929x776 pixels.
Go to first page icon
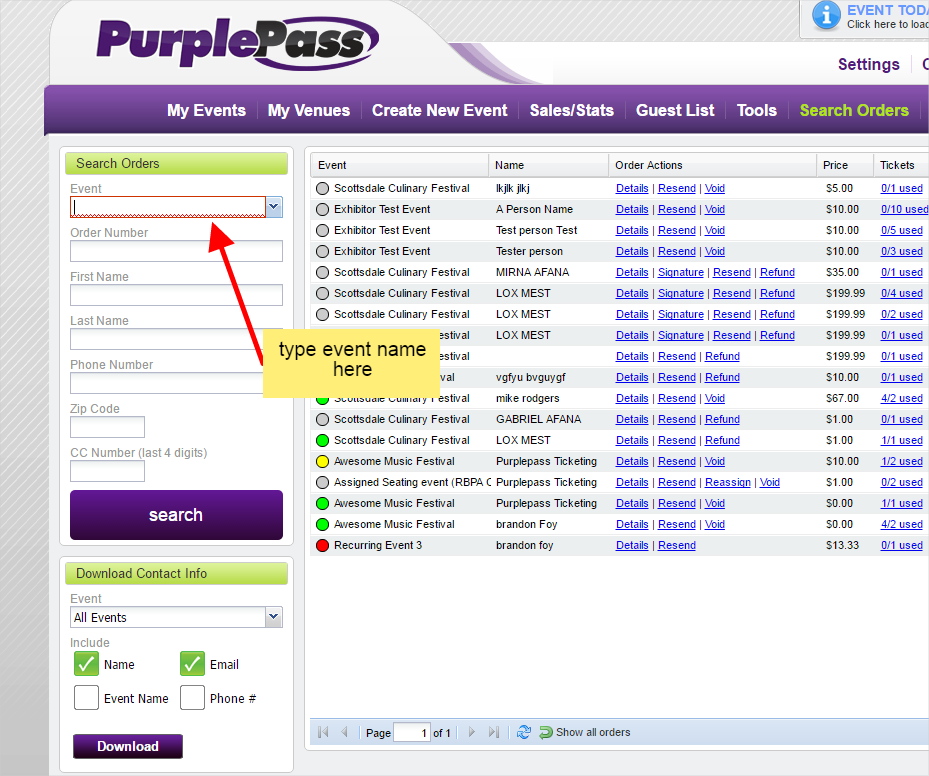(323, 732)
